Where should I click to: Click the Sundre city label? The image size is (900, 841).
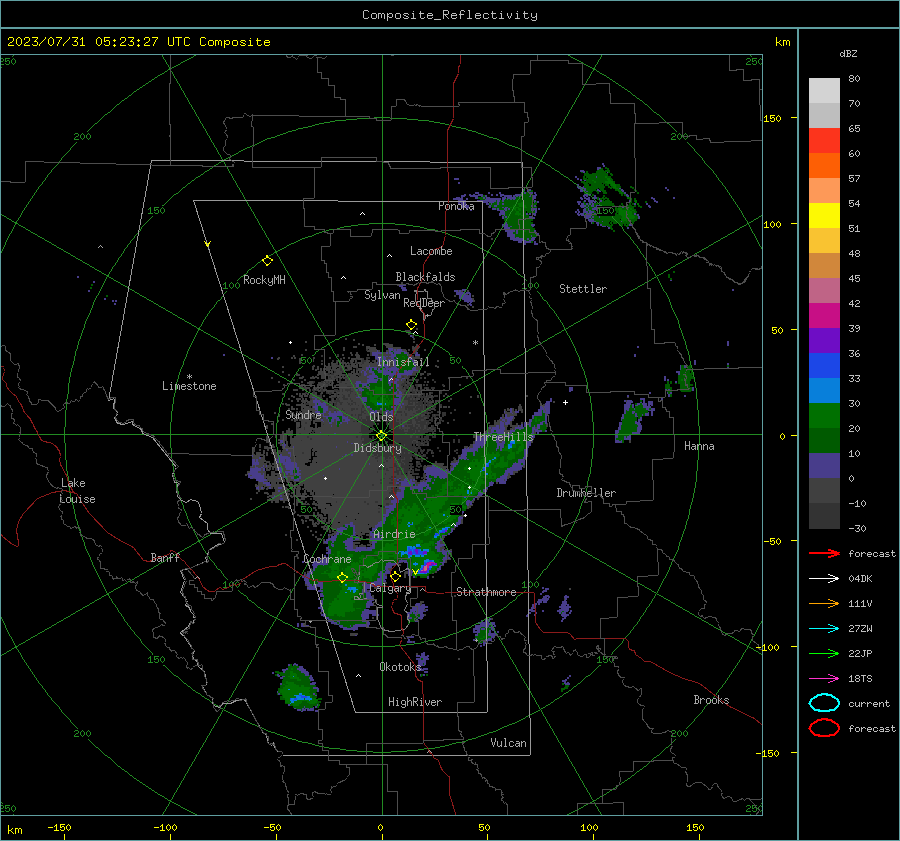[303, 414]
